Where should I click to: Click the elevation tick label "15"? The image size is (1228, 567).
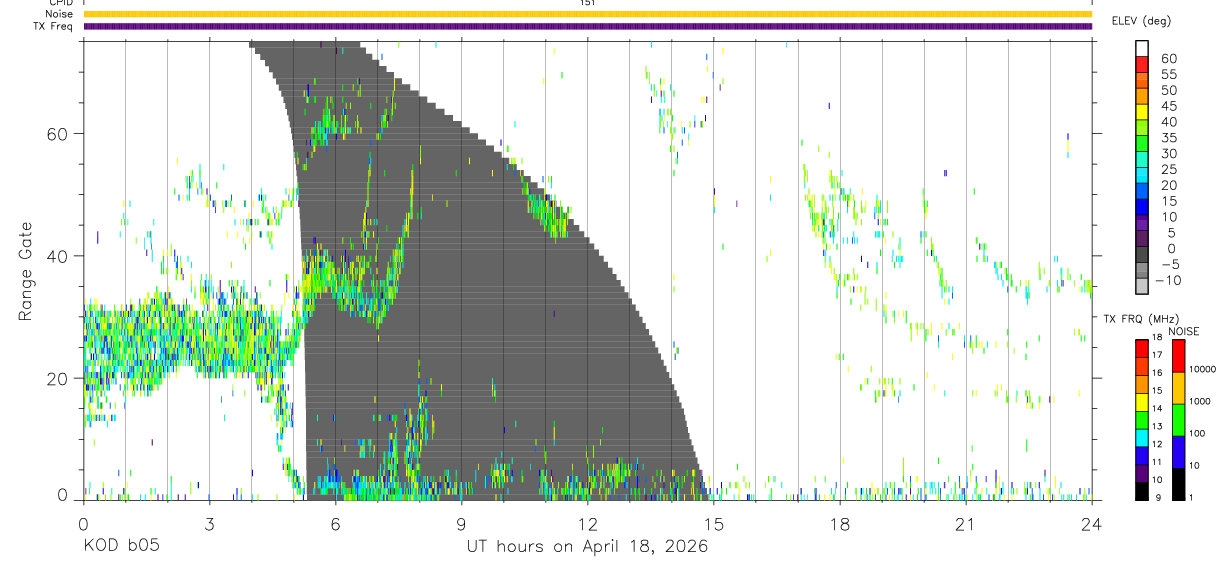coord(1168,201)
